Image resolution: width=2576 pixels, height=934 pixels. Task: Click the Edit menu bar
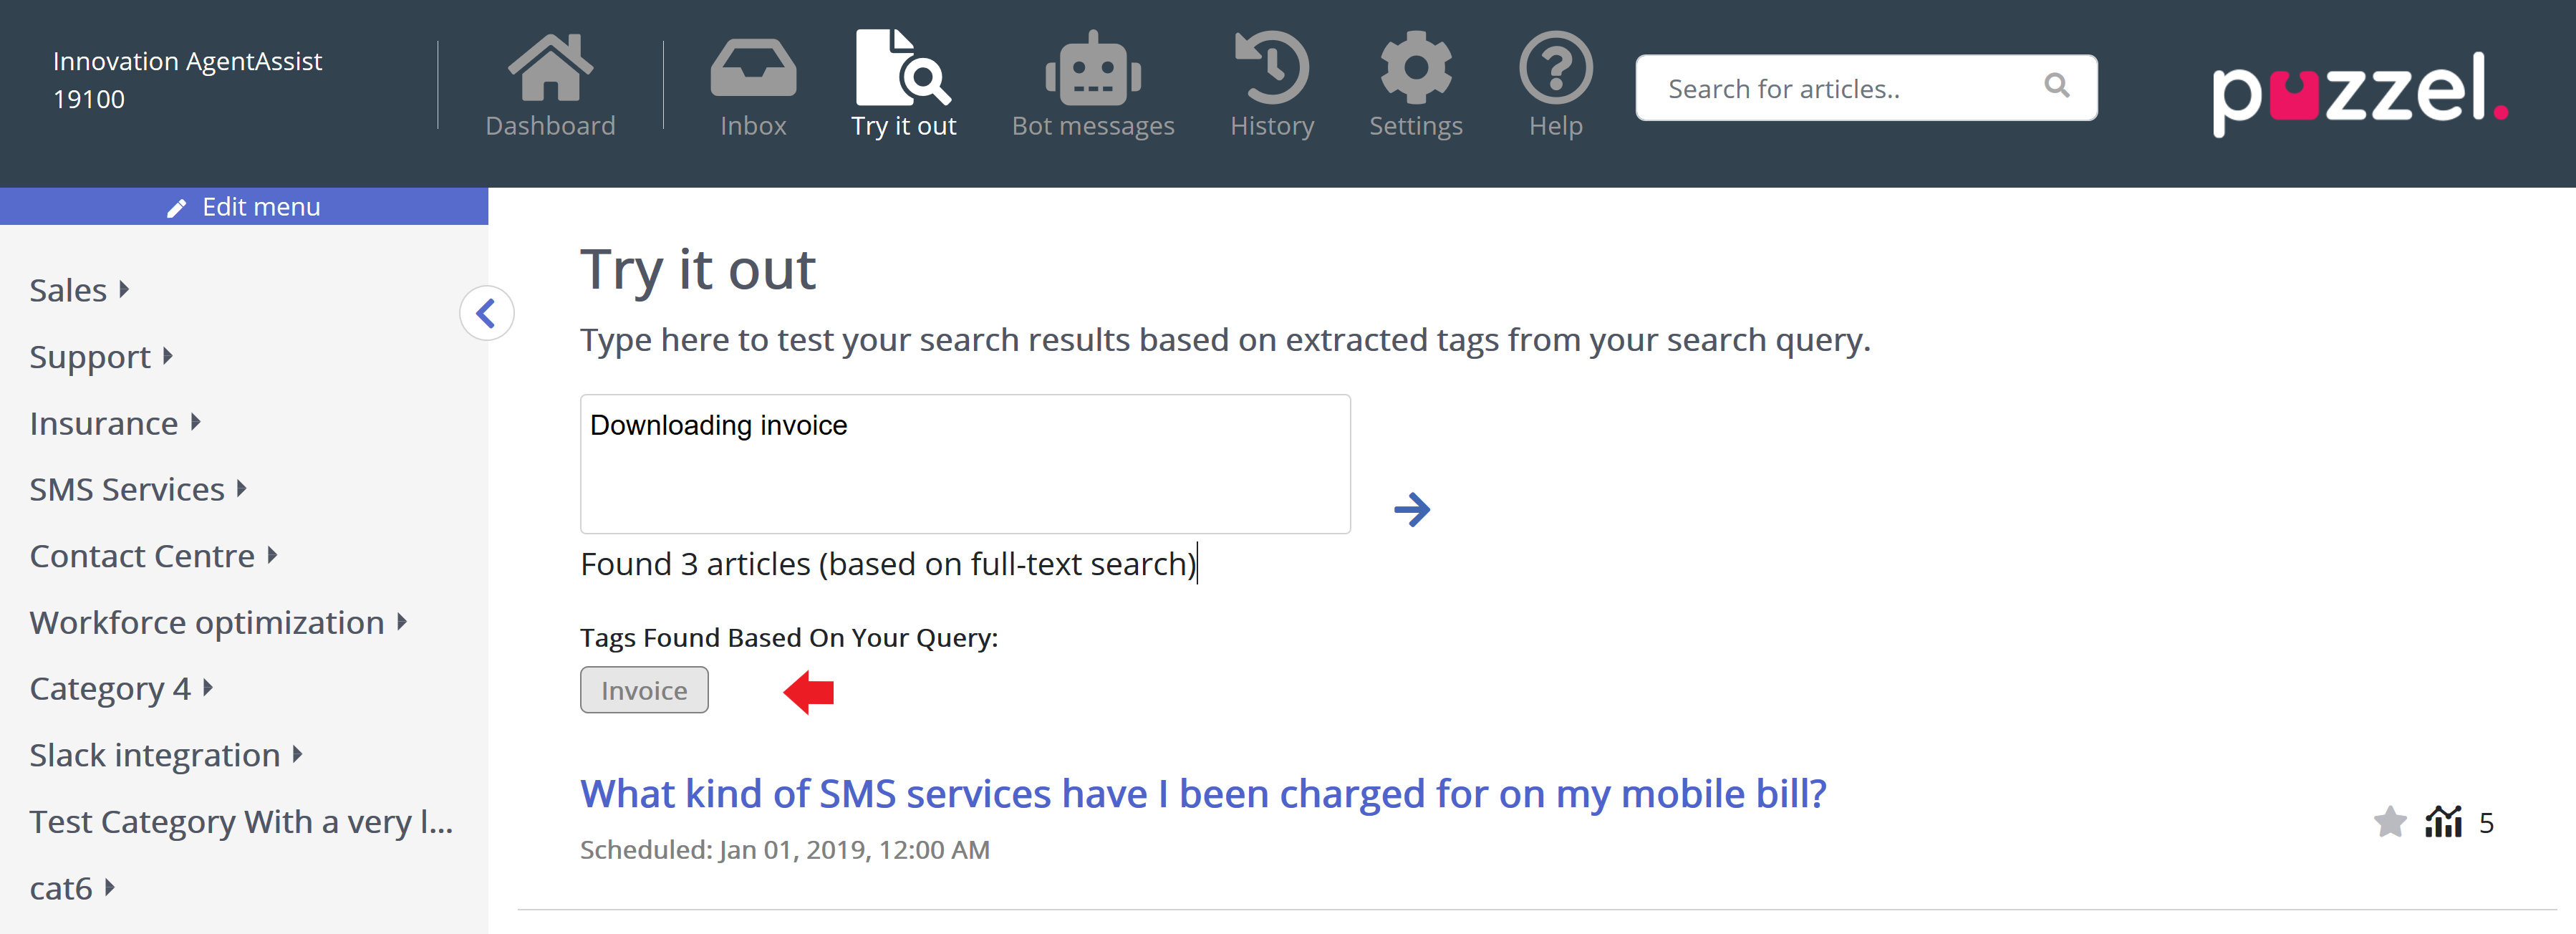coord(244,206)
